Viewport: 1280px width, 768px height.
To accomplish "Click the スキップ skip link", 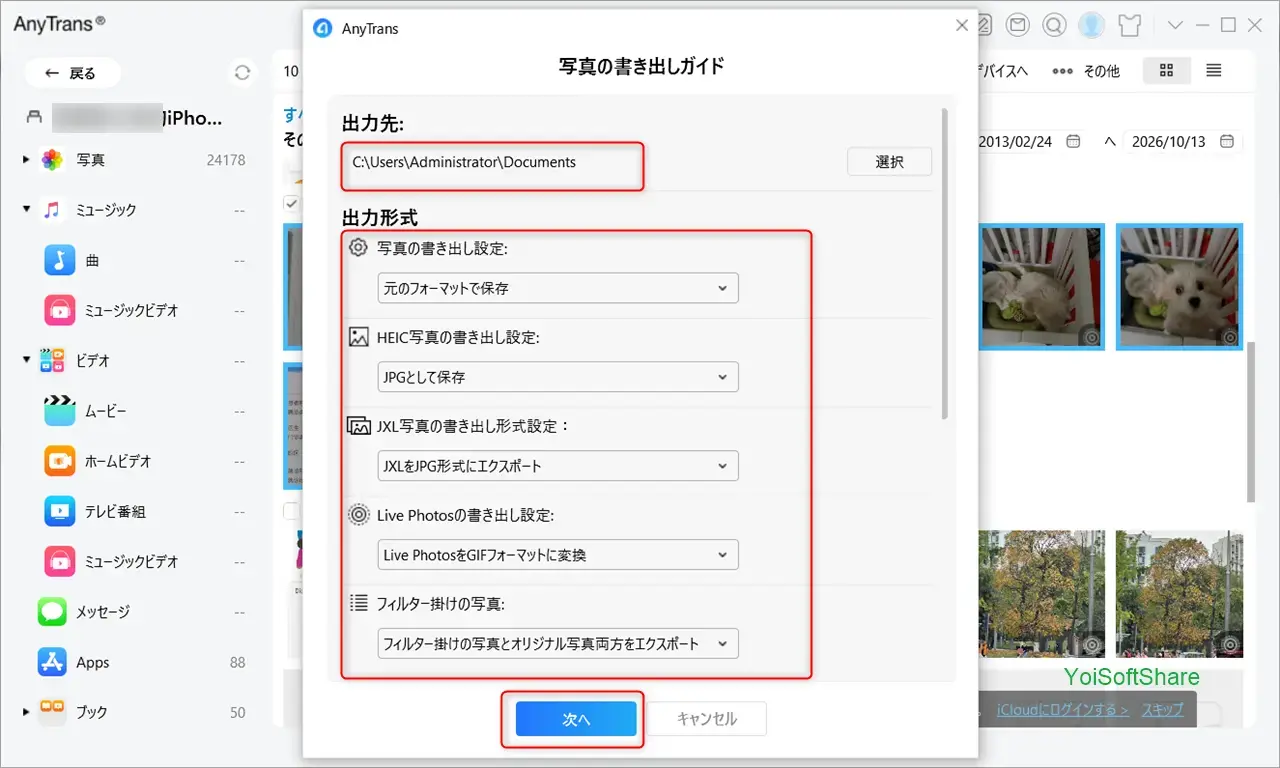I will click(1163, 710).
